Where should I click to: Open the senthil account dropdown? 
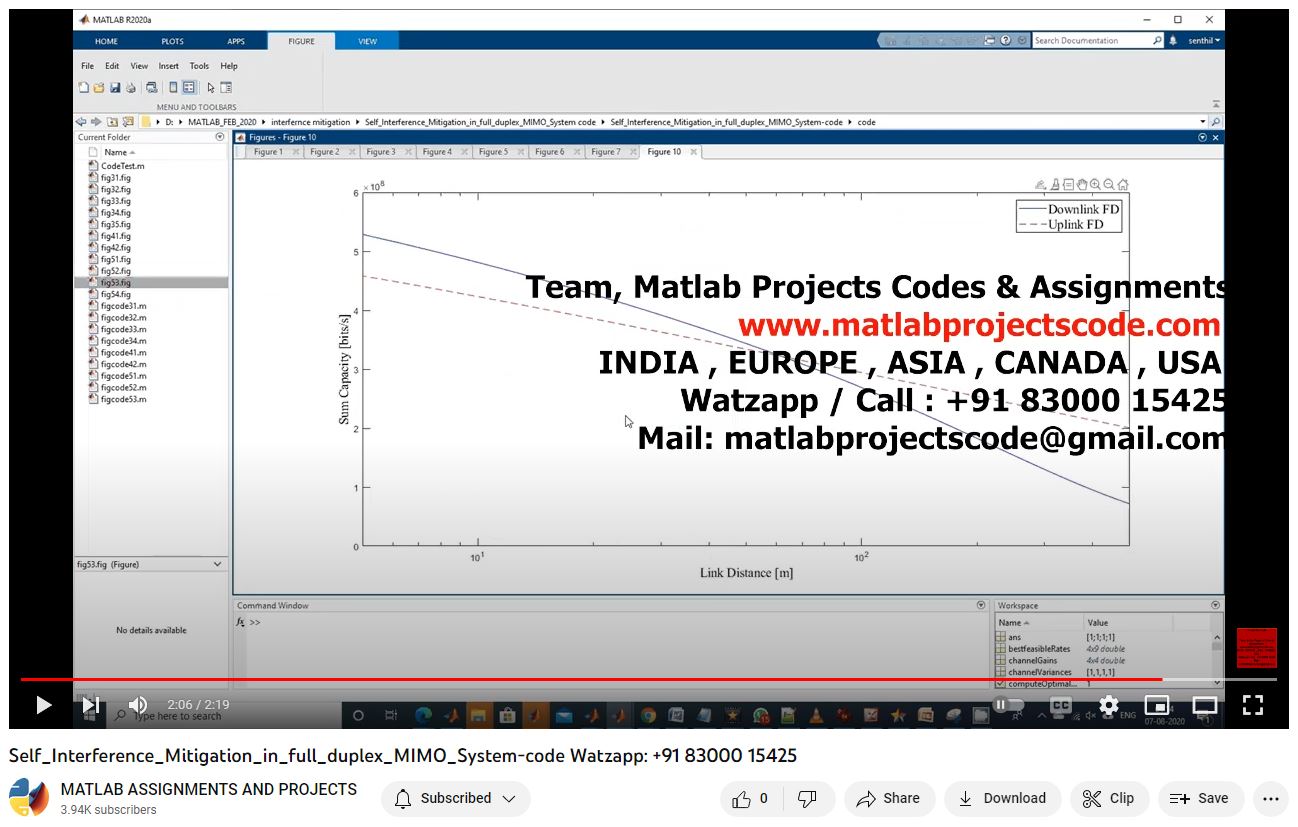(x=1204, y=40)
